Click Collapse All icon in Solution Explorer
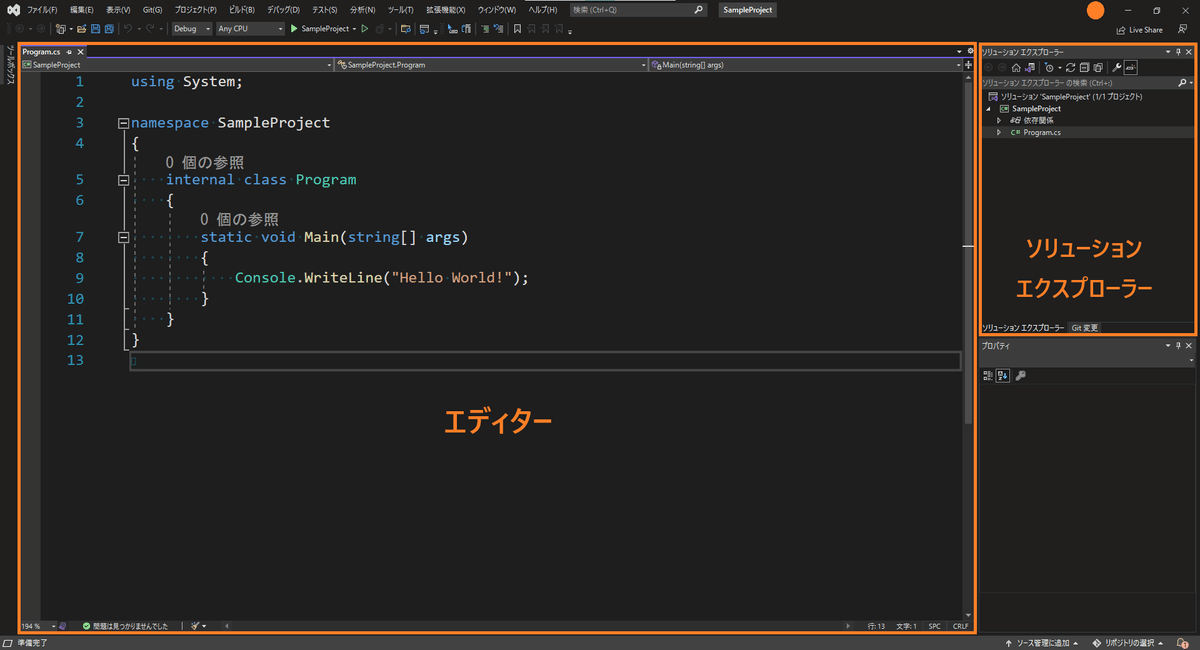 [1084, 67]
